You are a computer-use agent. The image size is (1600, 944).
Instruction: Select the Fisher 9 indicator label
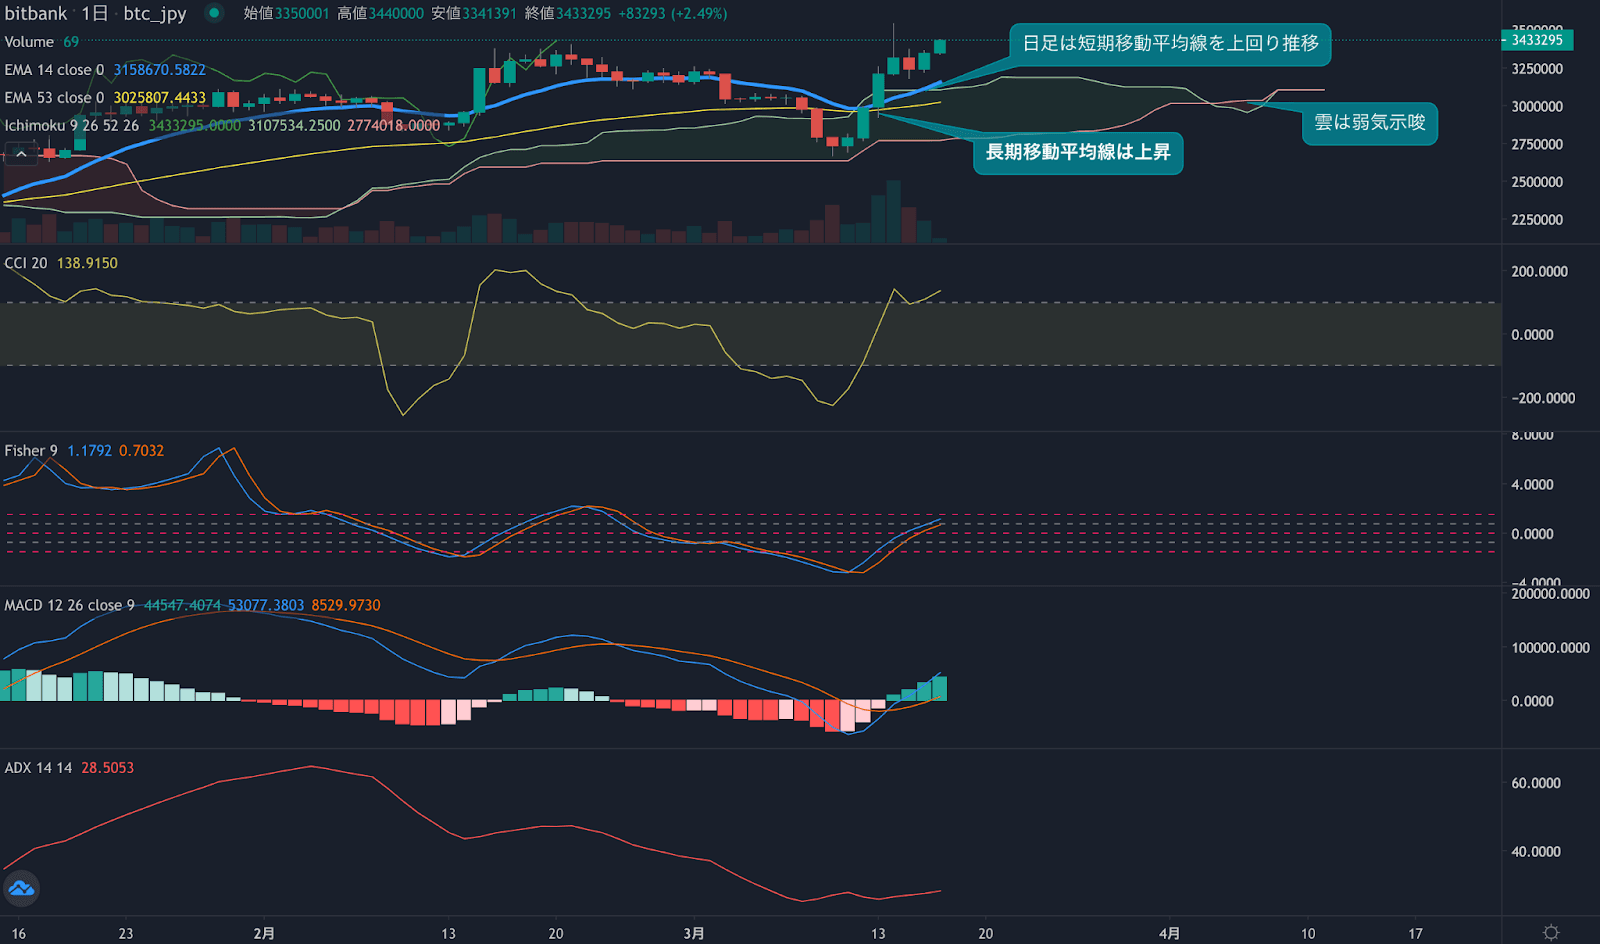click(30, 450)
